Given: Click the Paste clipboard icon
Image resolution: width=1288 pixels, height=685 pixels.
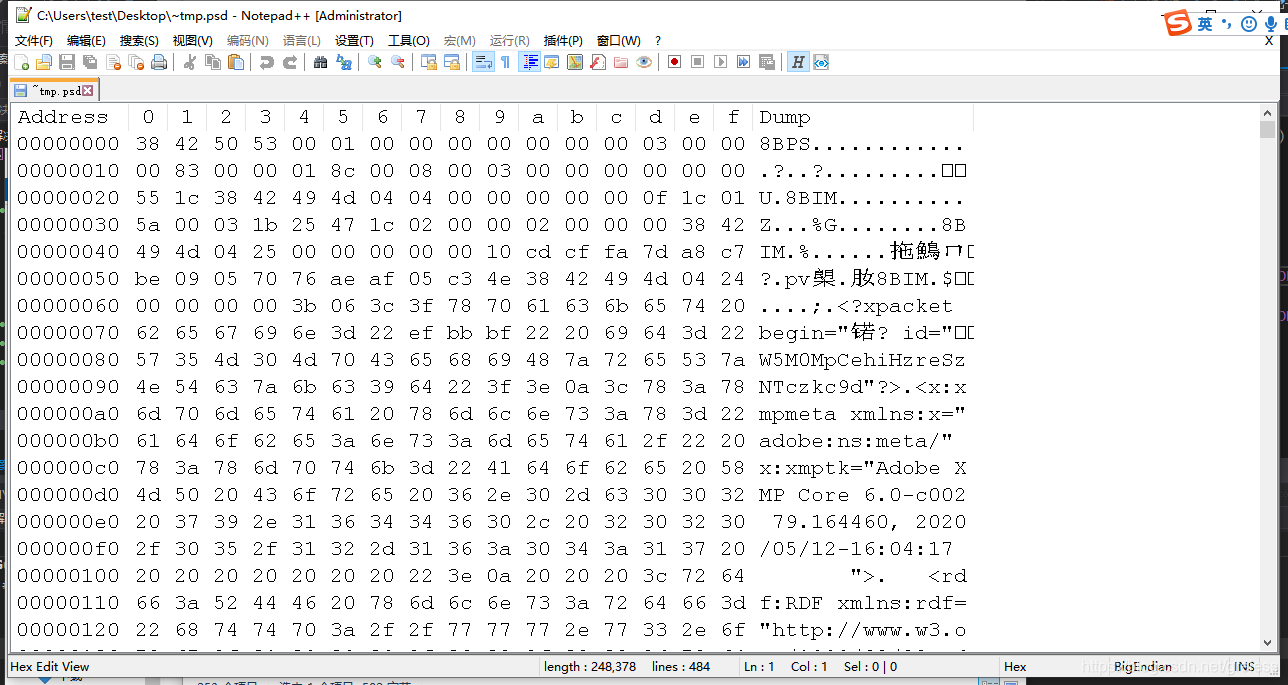Looking at the screenshot, I should coord(236,62).
